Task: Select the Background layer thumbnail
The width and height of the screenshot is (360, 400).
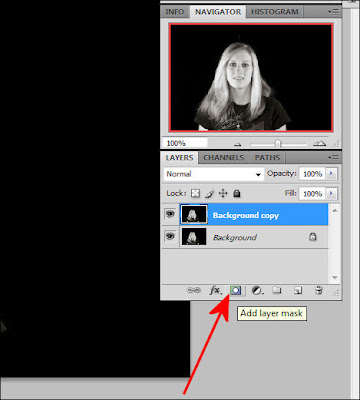Action: click(194, 237)
